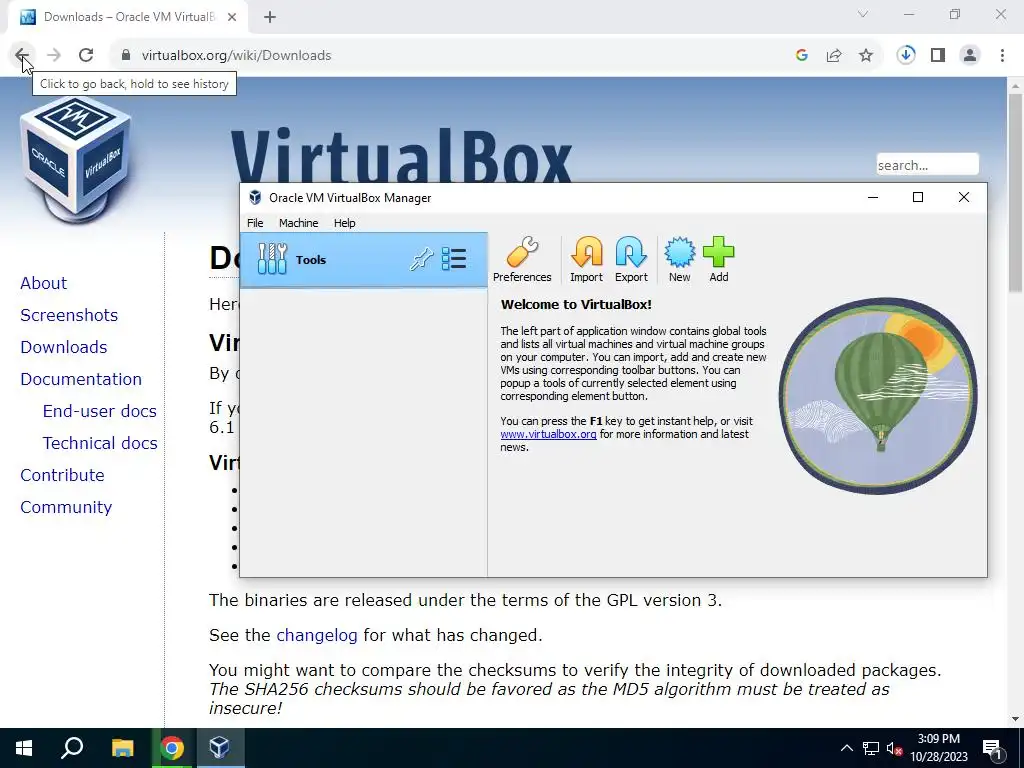
Task: Open the End-user docs link
Action: point(99,411)
